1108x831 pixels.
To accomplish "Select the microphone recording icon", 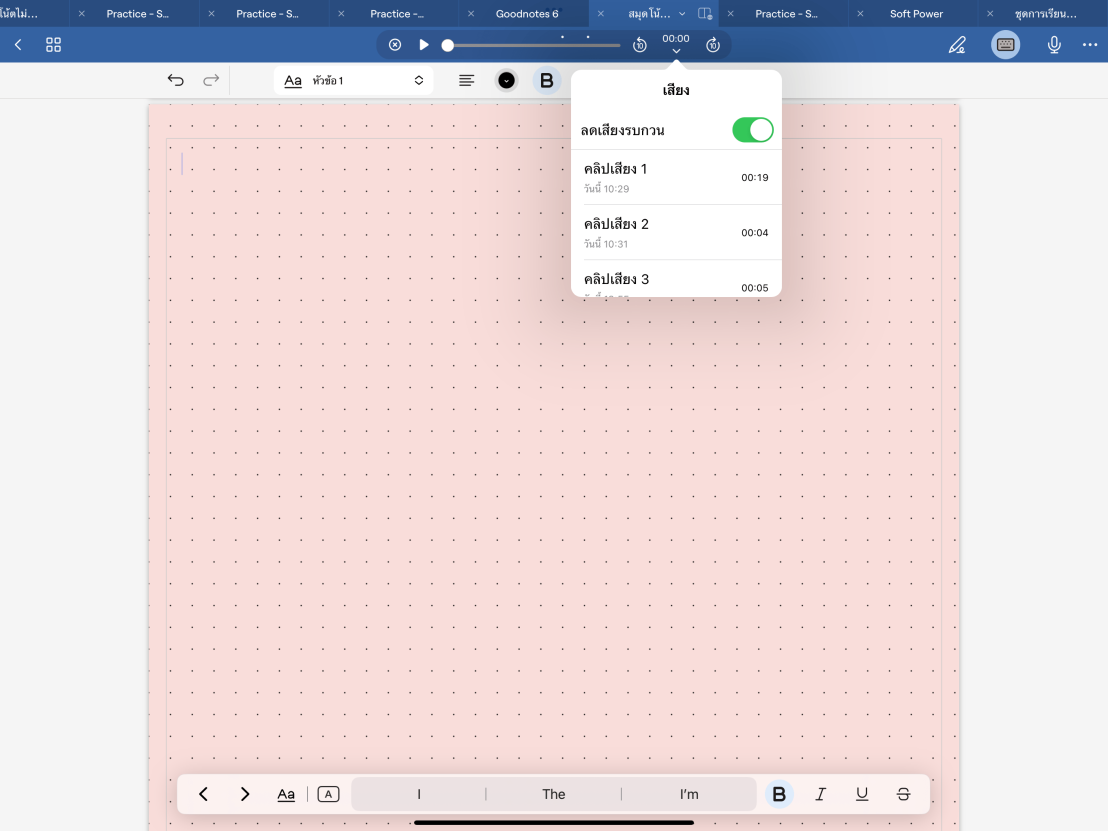I will click(x=1054, y=44).
